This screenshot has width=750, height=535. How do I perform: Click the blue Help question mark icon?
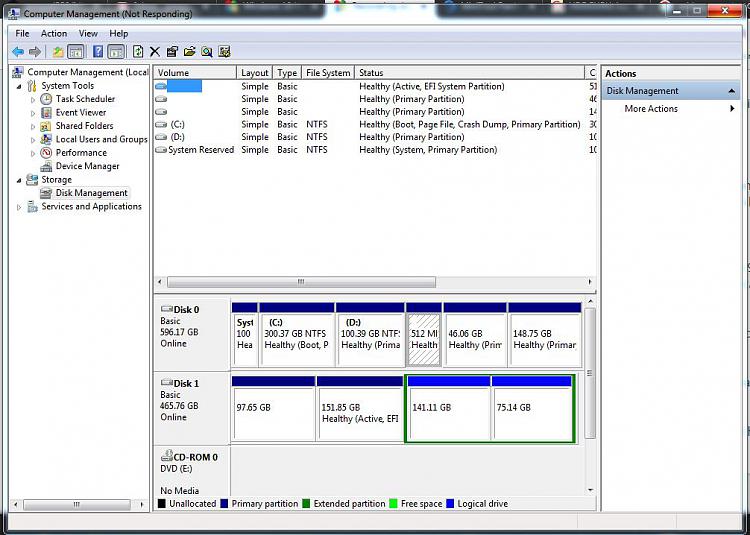[x=98, y=52]
